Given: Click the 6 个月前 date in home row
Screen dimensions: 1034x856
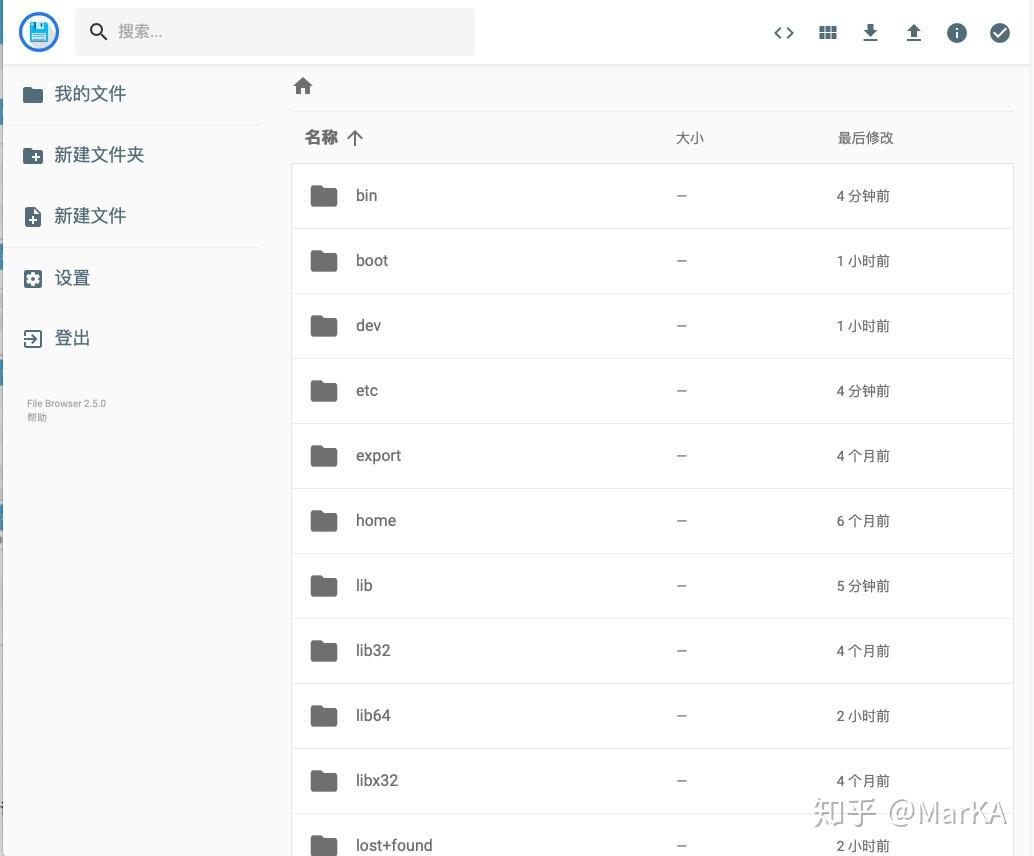Looking at the screenshot, I should tap(863, 521).
